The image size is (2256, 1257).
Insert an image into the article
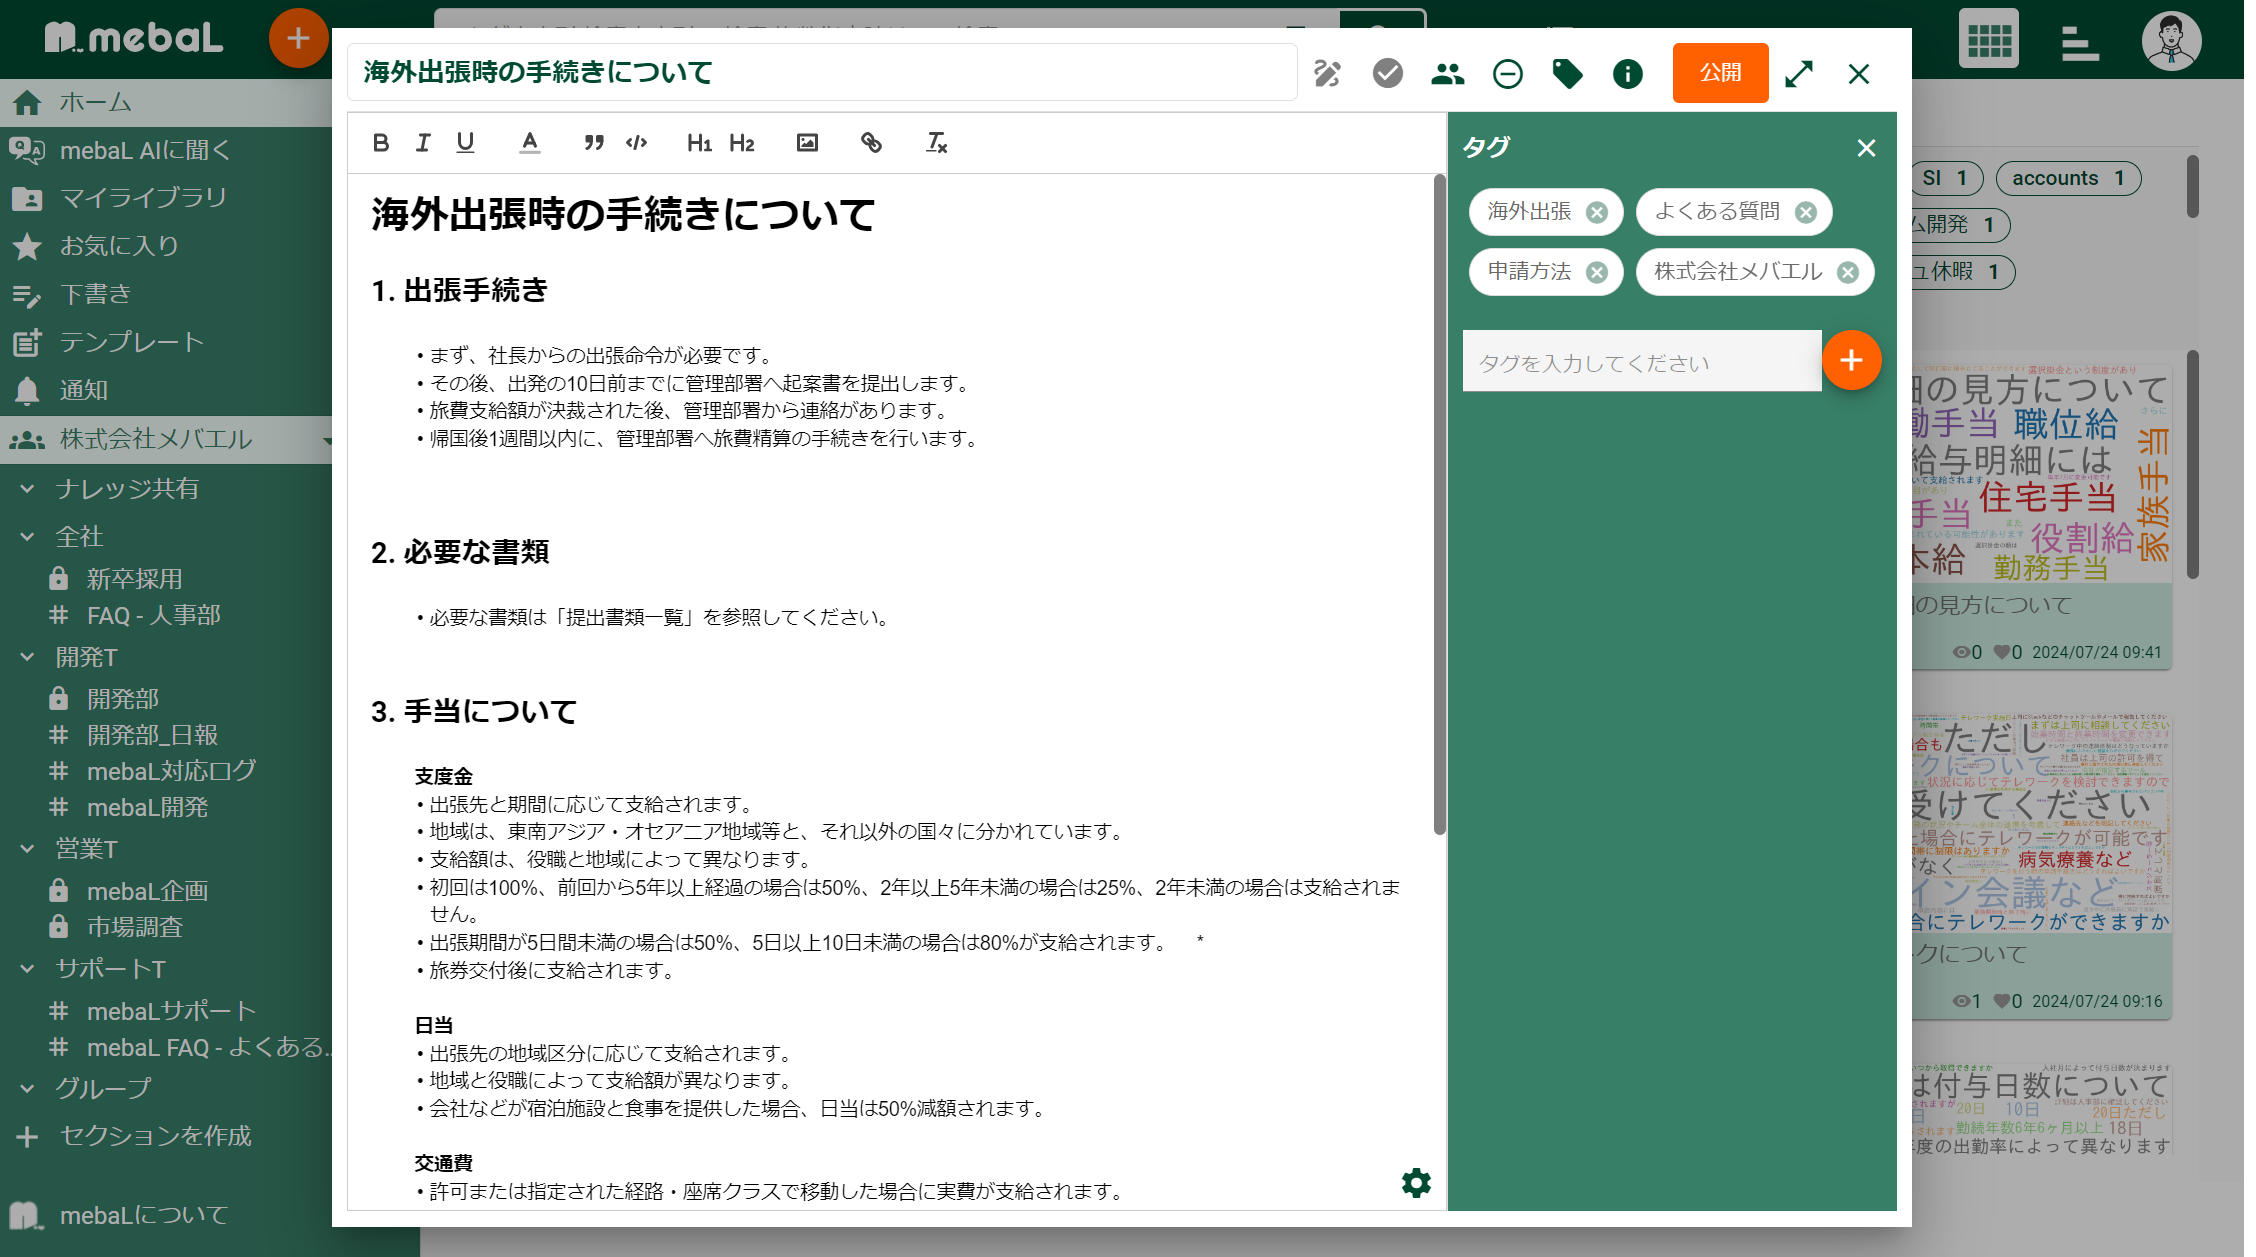(808, 142)
